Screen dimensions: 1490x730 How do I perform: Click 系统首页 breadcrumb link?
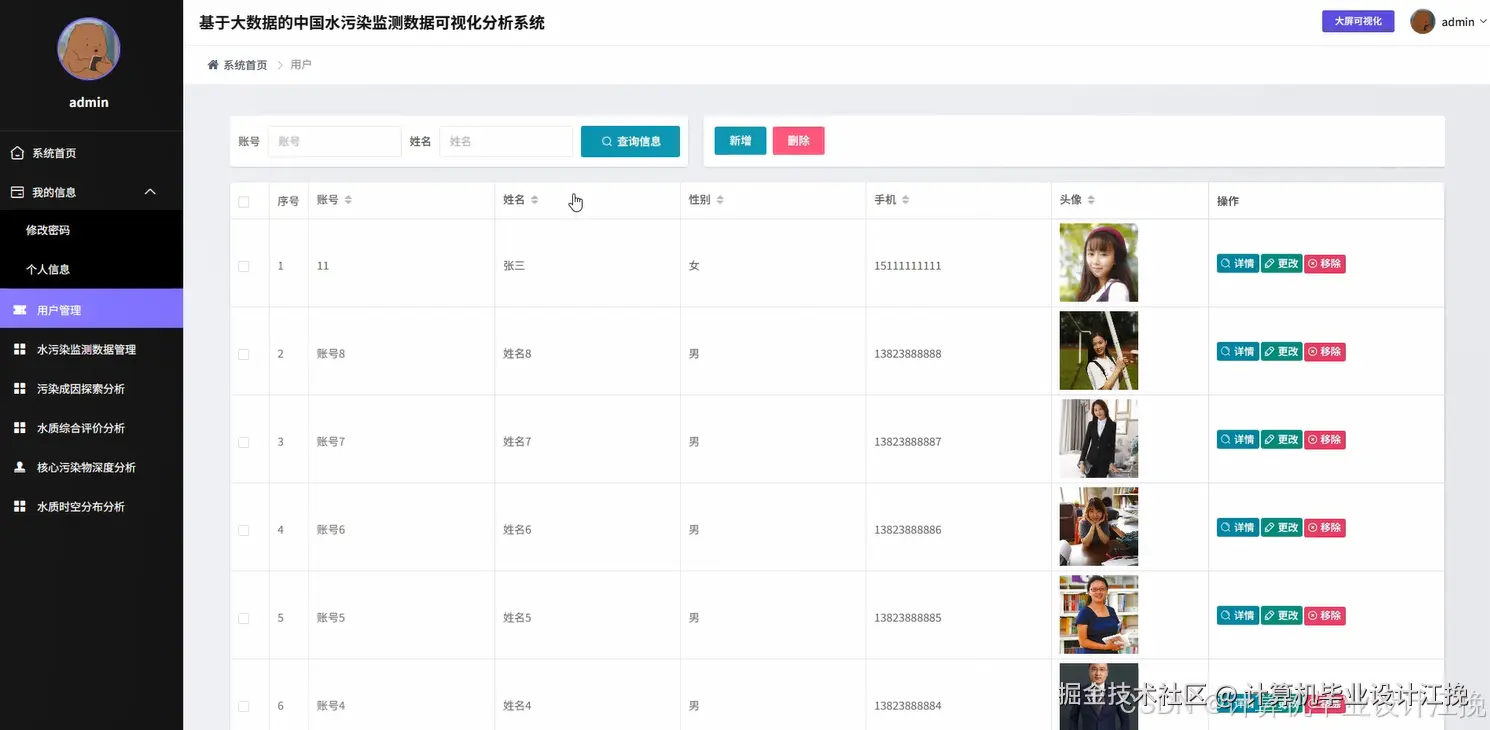pos(245,65)
